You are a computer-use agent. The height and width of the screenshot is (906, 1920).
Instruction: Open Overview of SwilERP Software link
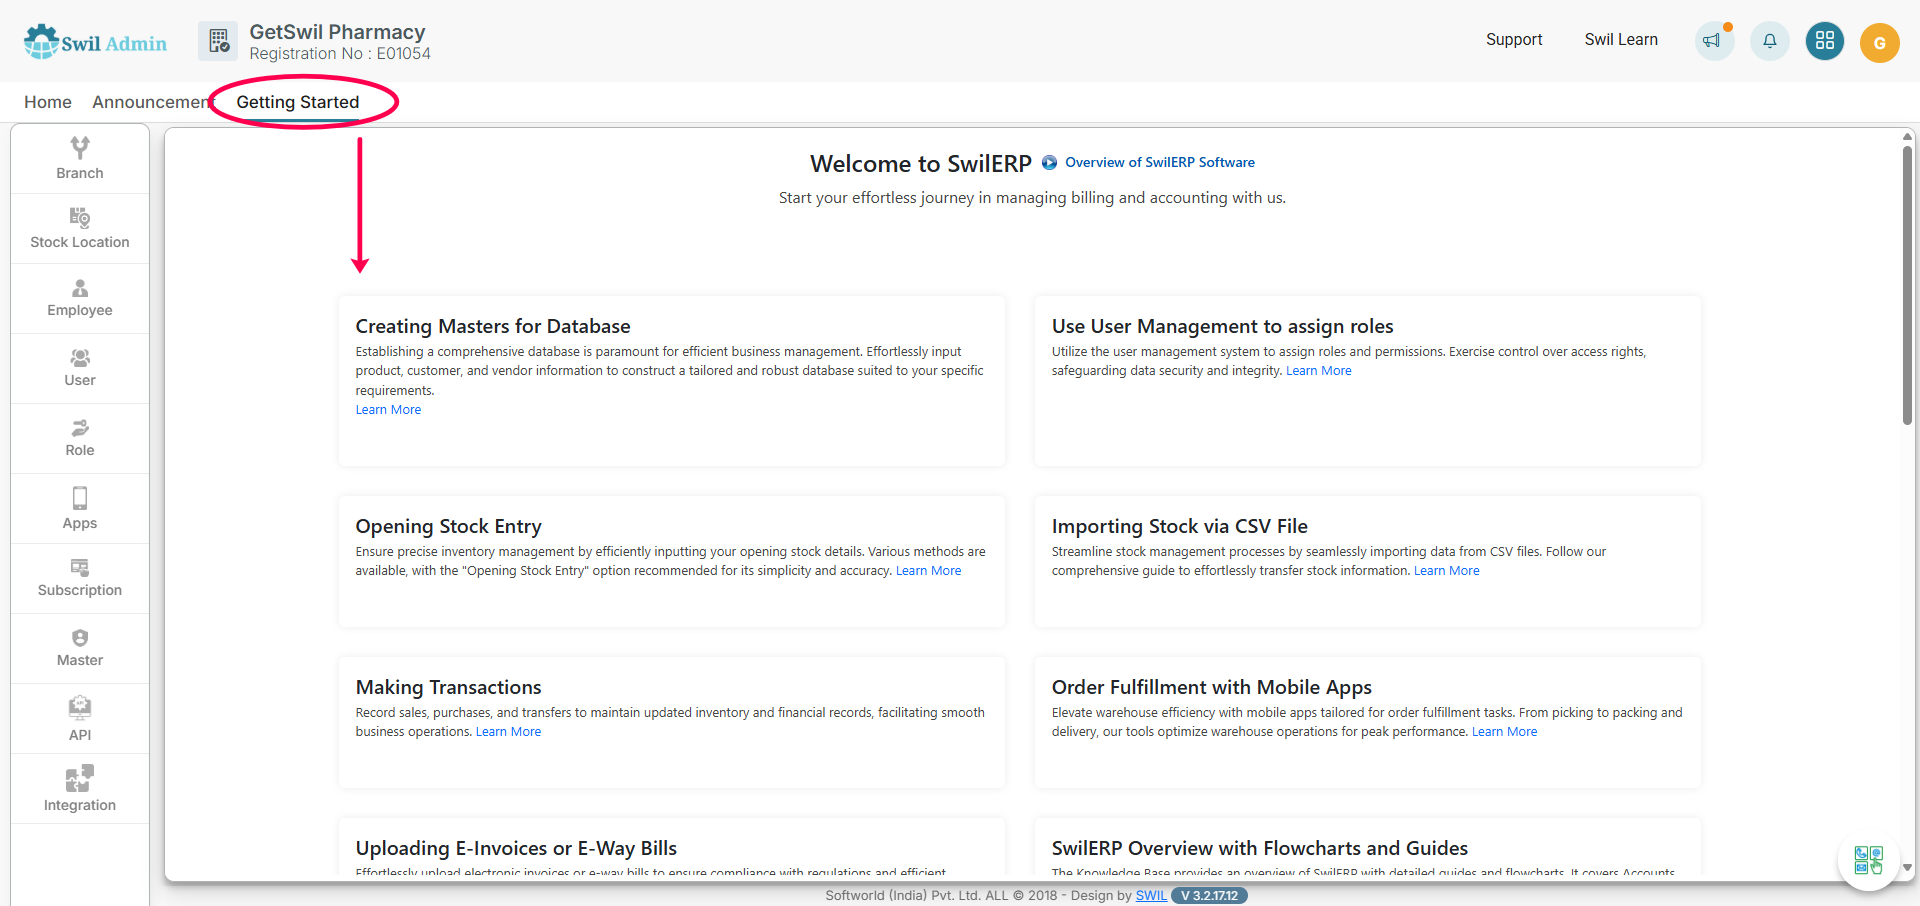(x=1160, y=162)
